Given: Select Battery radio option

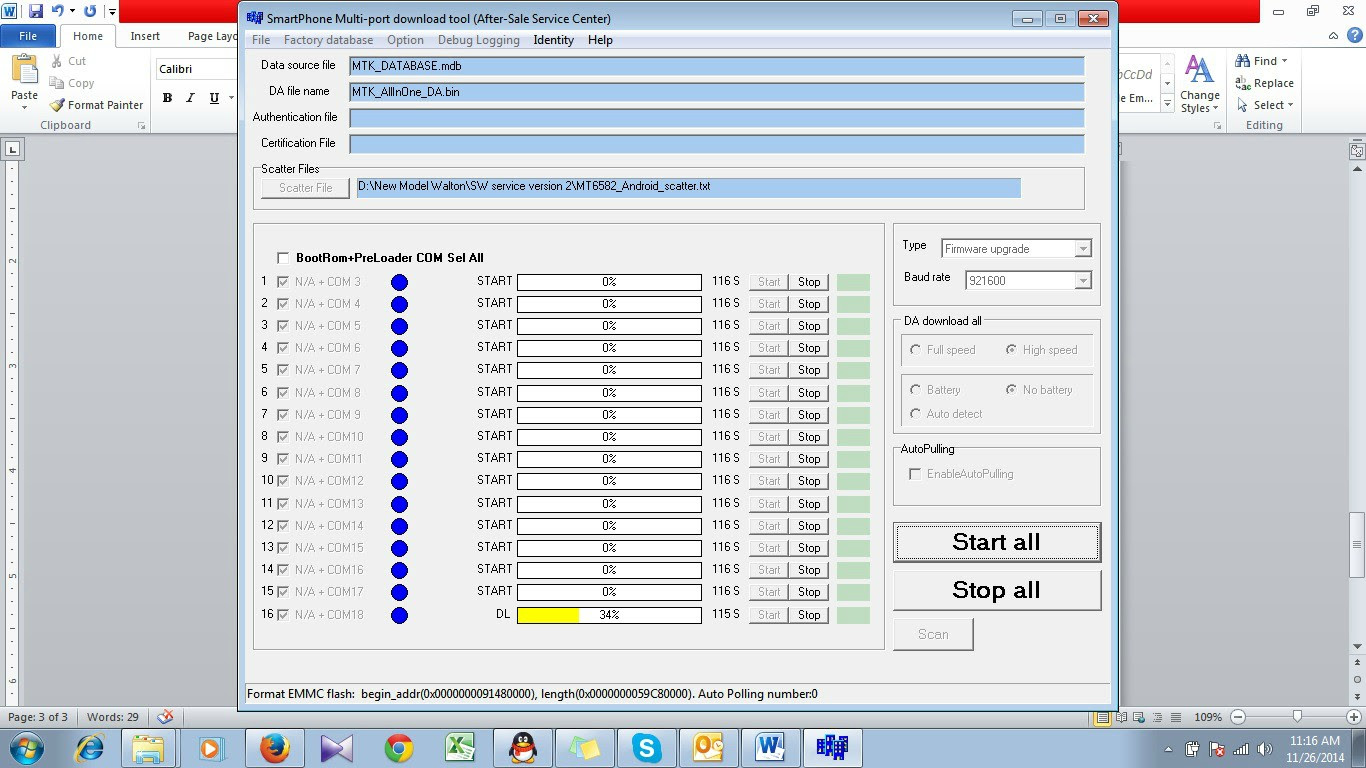Looking at the screenshot, I should [x=915, y=390].
